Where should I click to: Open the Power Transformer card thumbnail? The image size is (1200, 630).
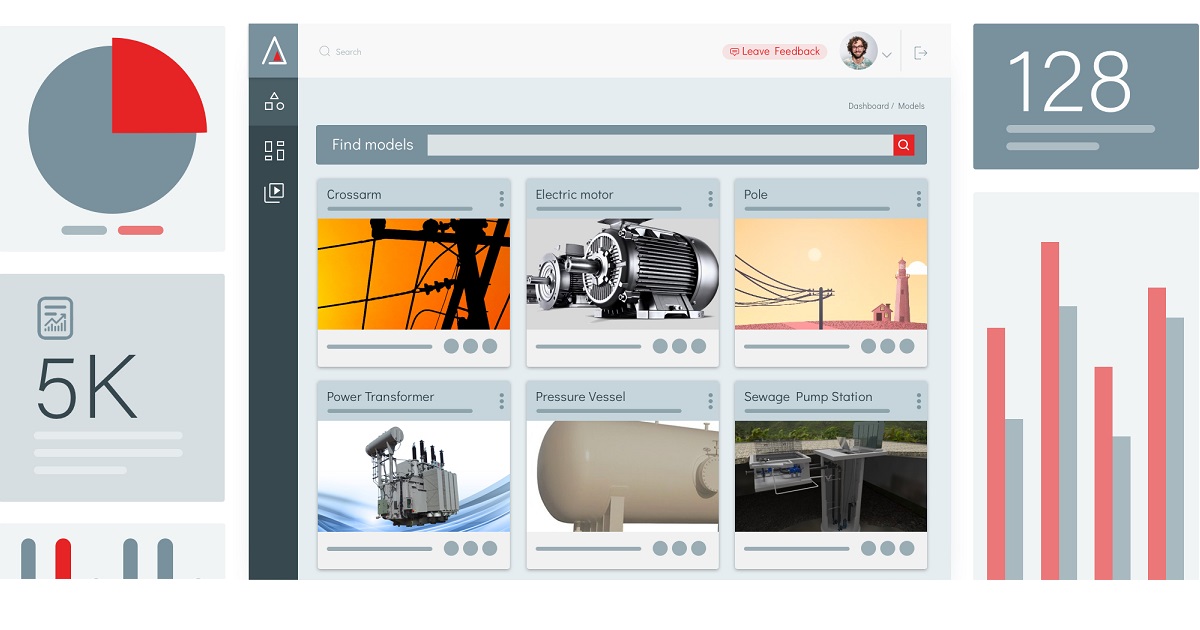point(414,477)
